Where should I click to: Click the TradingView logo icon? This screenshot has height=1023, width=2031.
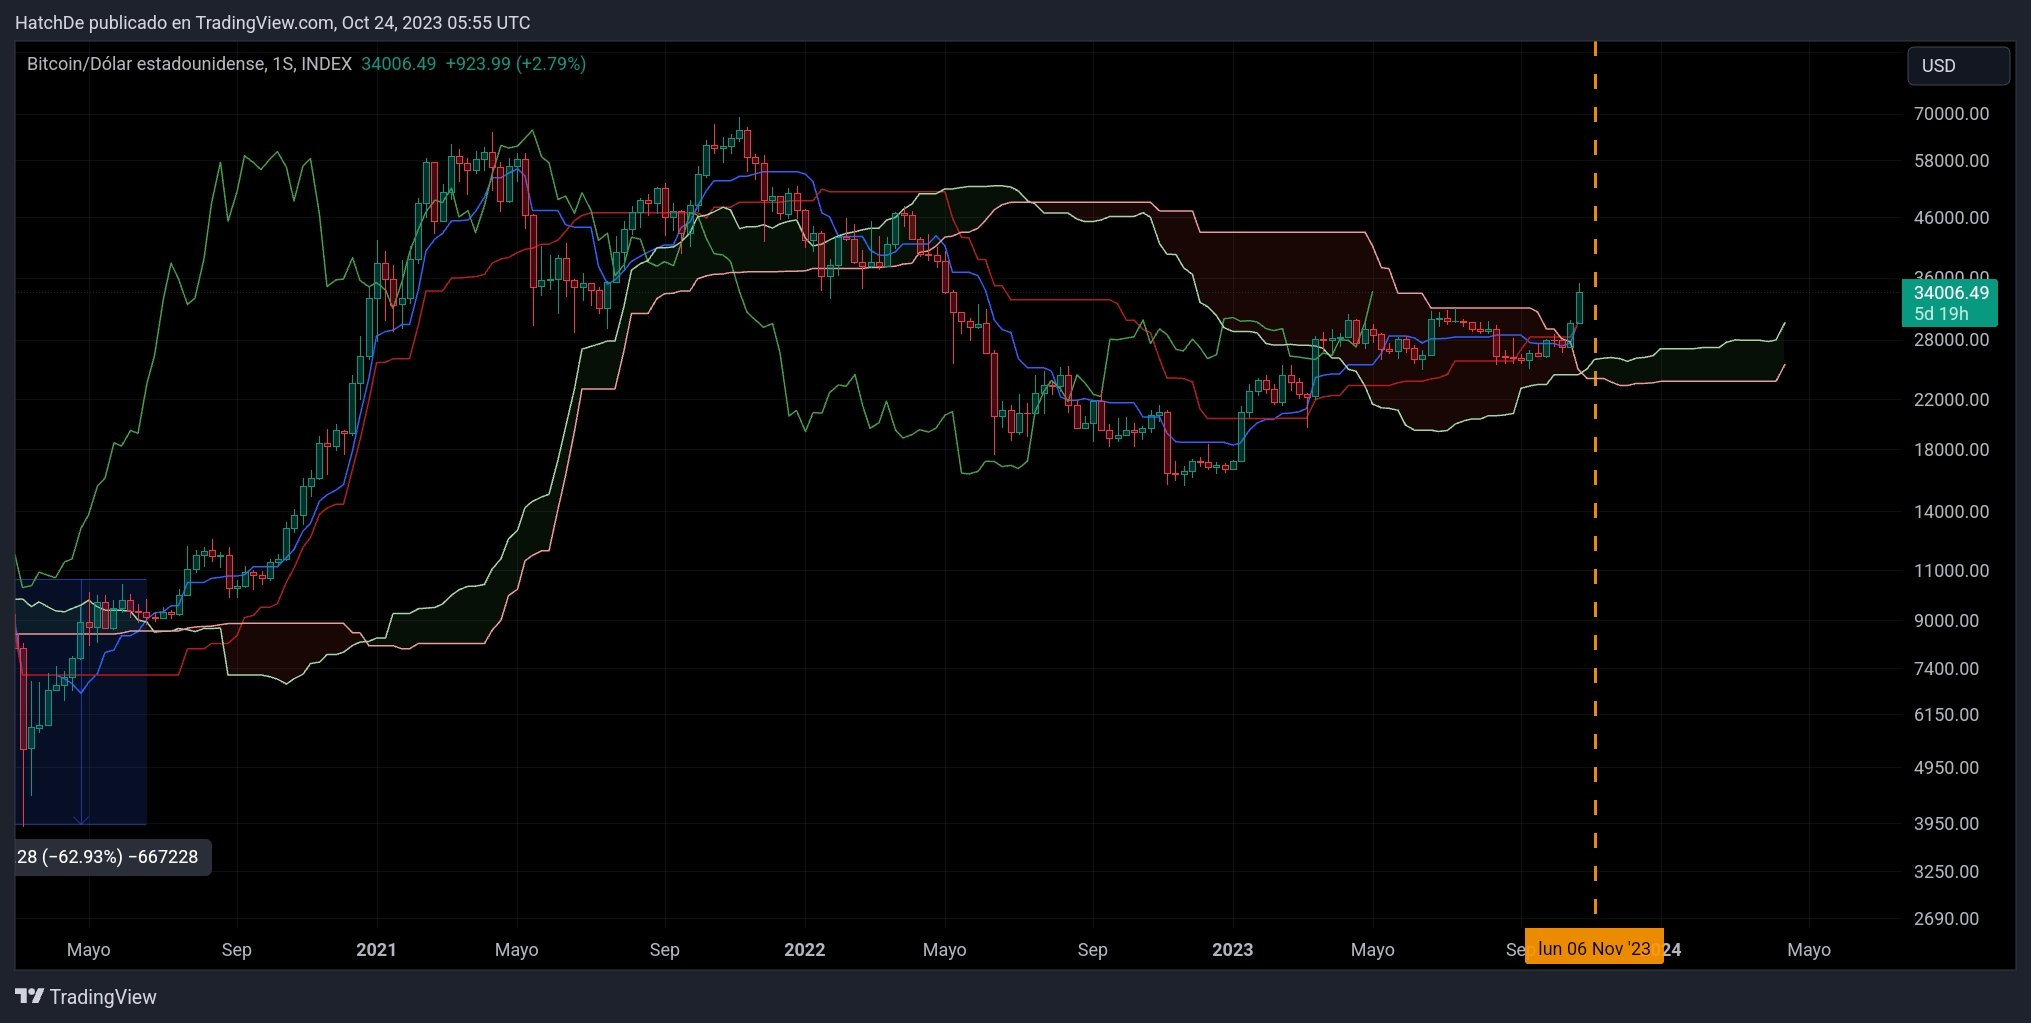pyautogui.click(x=30, y=996)
